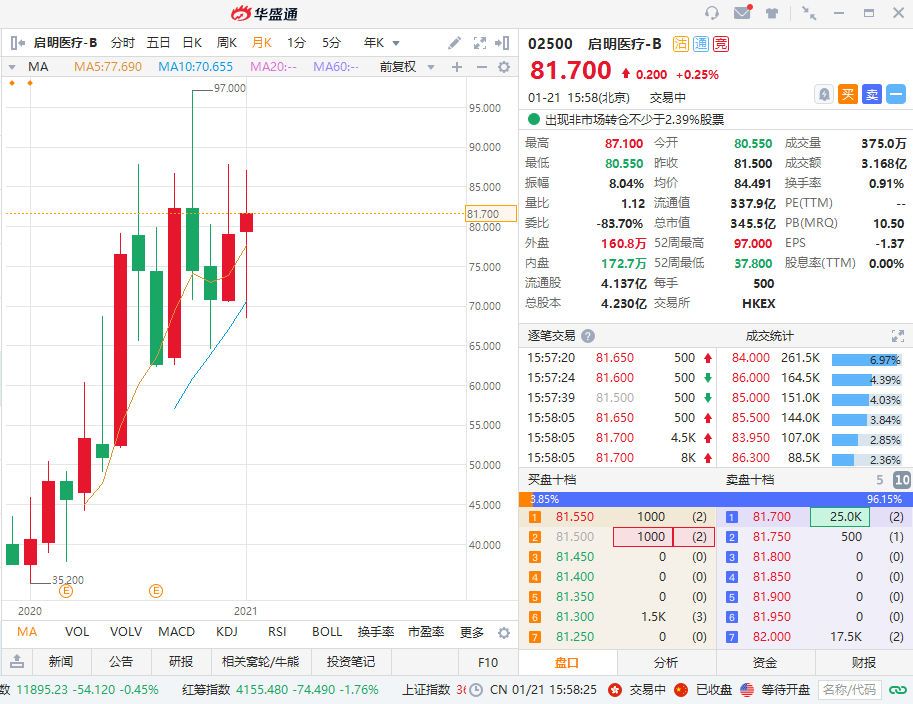Open MA indicator settings gear

tap(504, 67)
